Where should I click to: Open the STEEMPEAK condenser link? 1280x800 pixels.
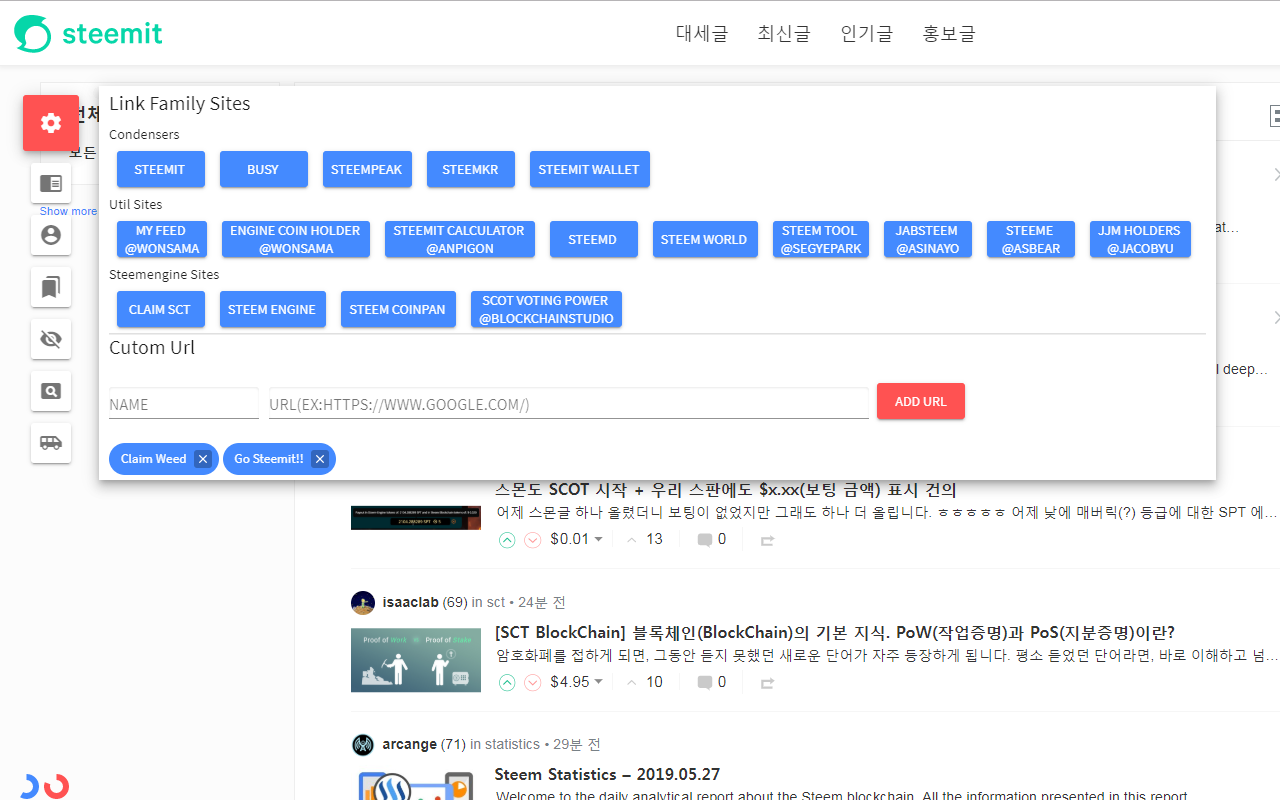[x=367, y=169]
